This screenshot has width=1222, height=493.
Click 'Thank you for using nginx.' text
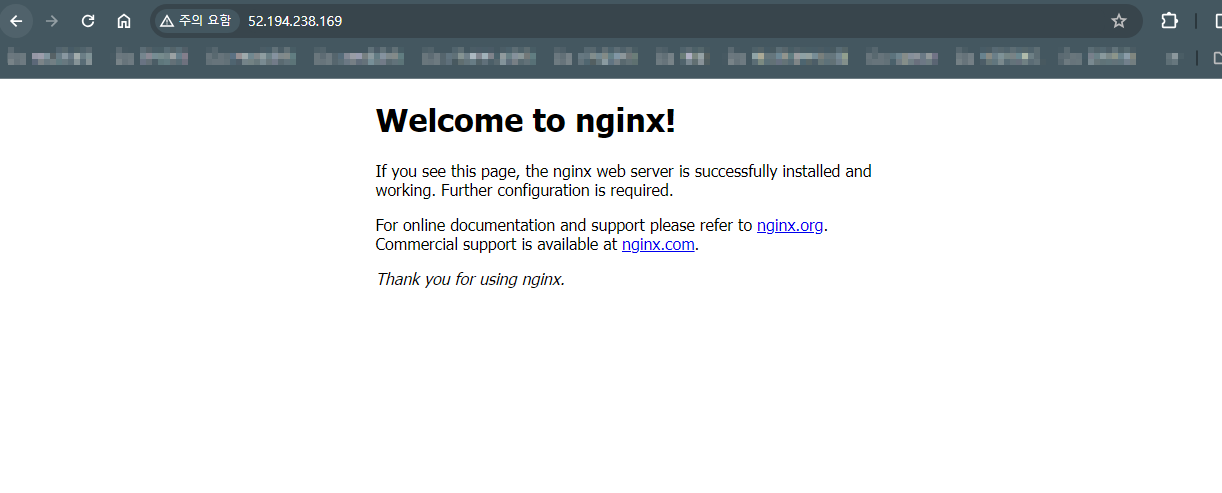[471, 280]
